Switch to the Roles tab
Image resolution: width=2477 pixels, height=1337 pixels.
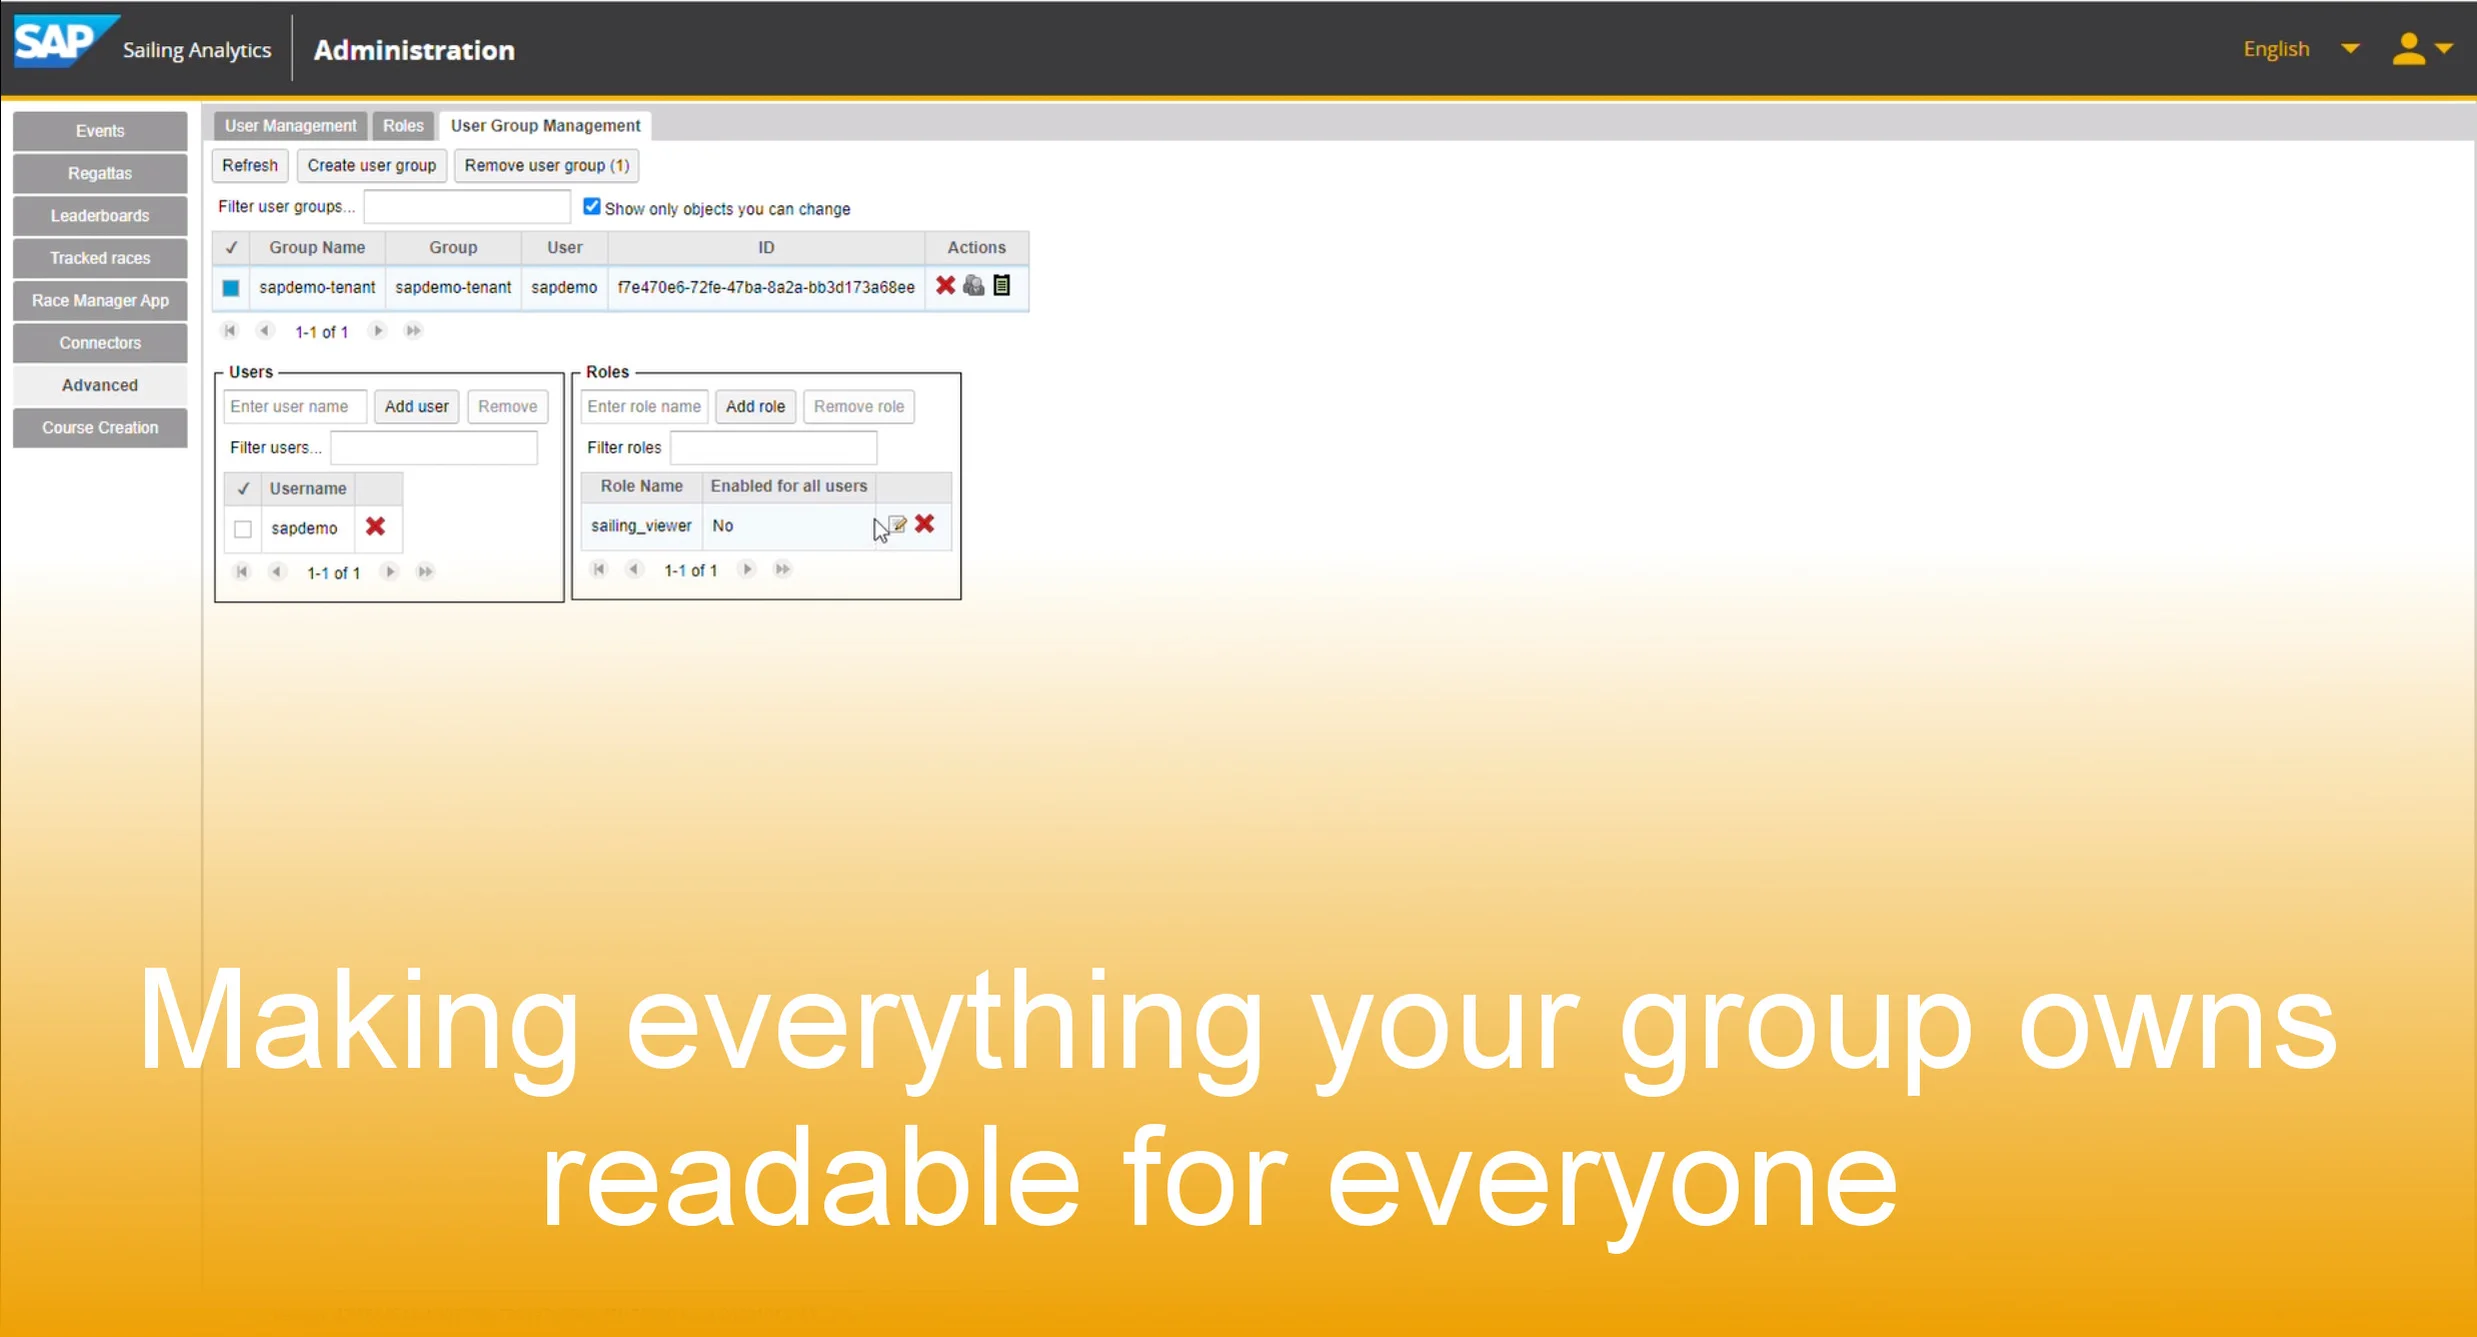point(402,125)
